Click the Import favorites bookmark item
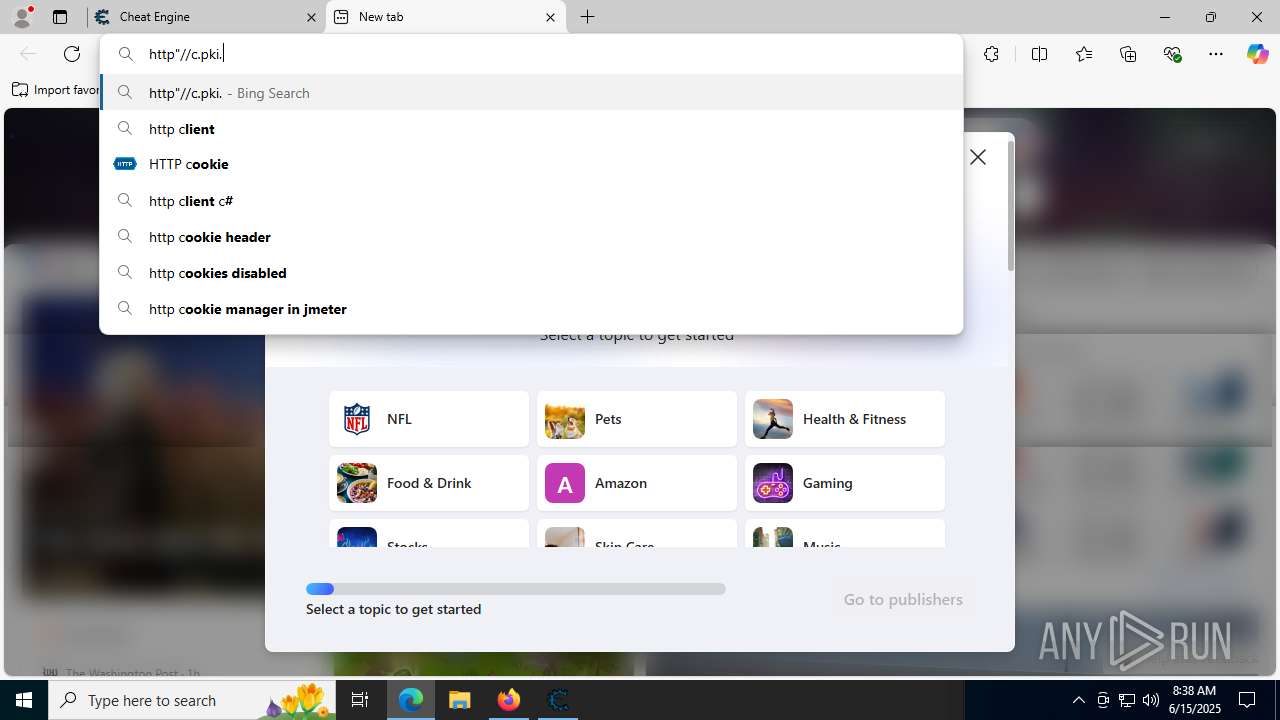 [x=56, y=90]
